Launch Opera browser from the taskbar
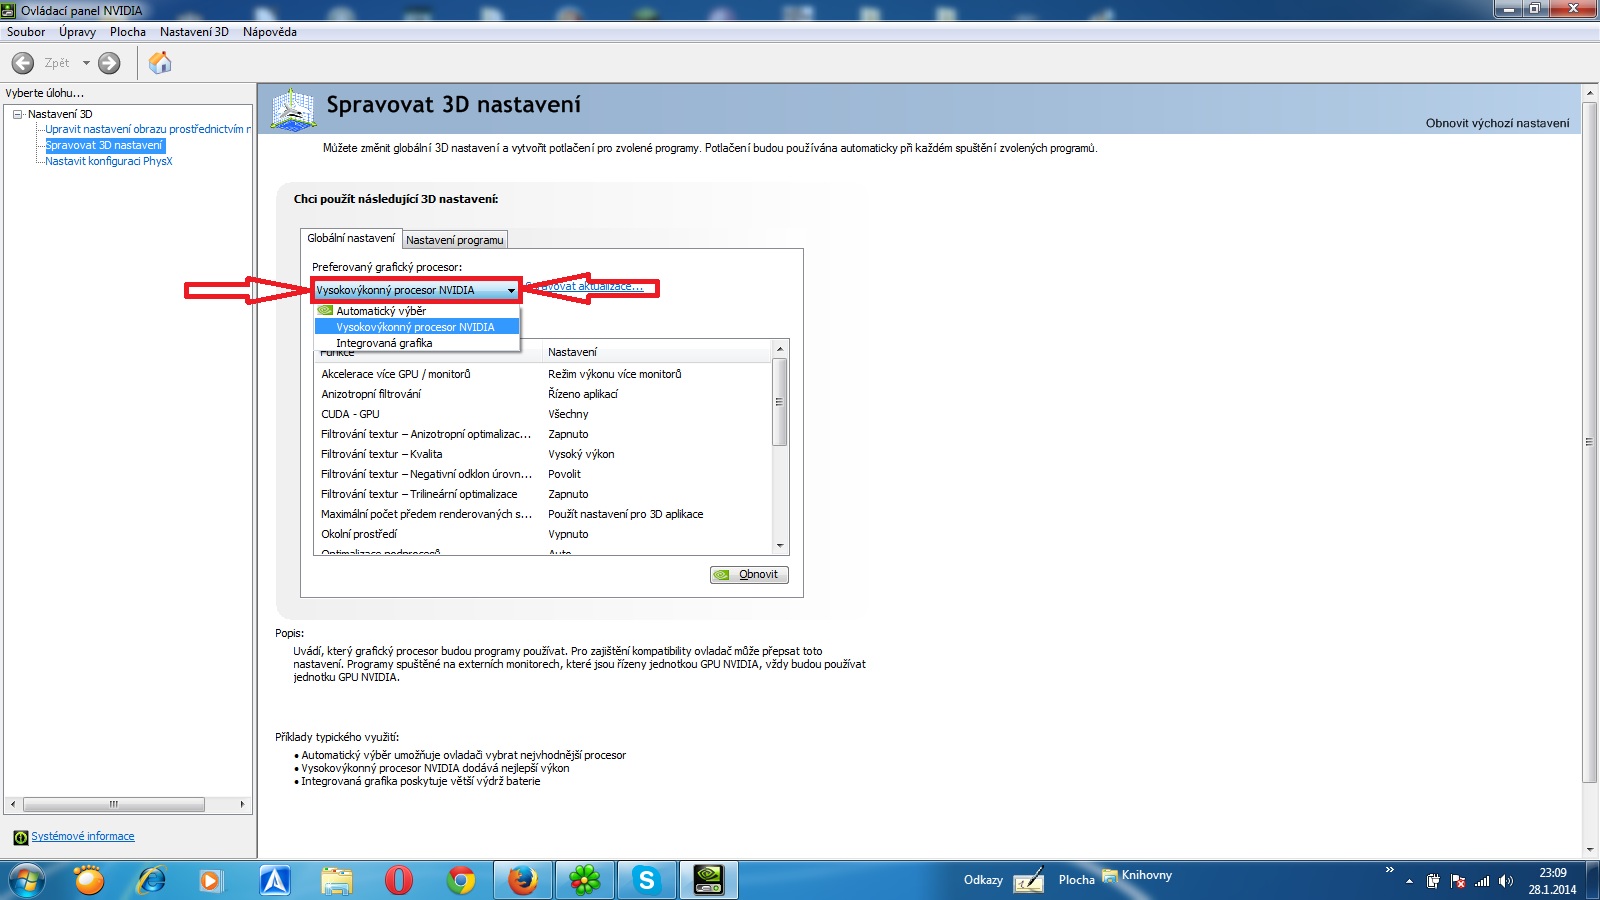Viewport: 1600px width, 900px height. (x=399, y=880)
